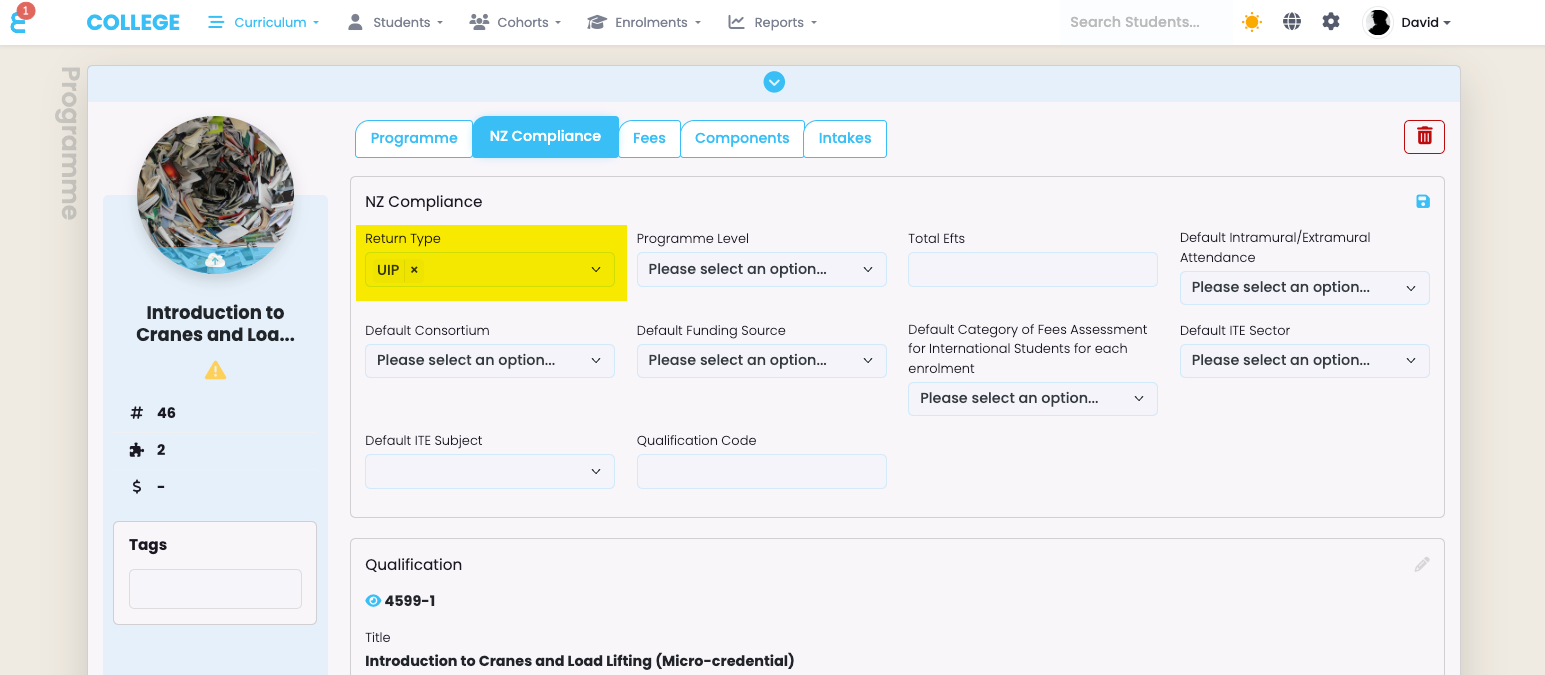Viewport: 1545px width, 675px height.
Task: Click the app logo with notification badge
Action: tap(20, 20)
